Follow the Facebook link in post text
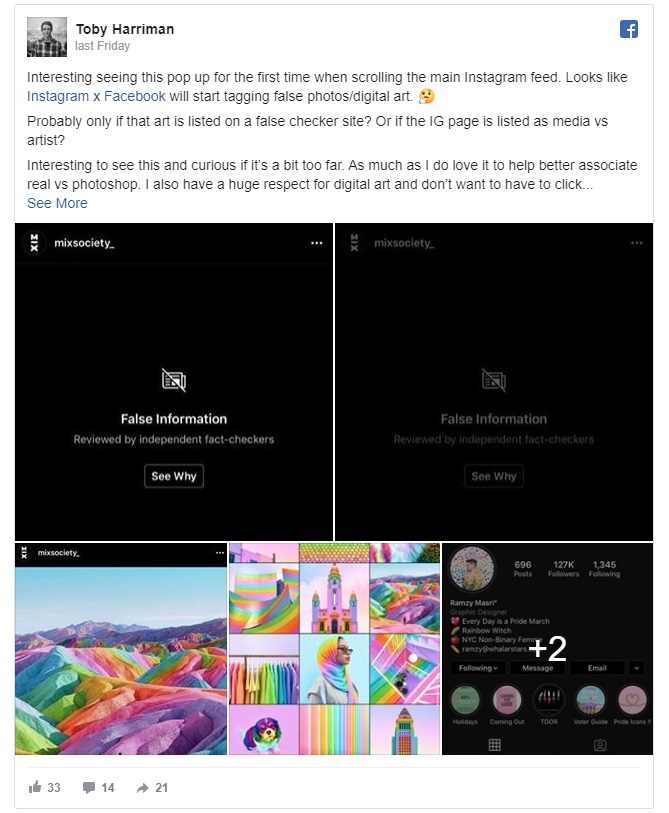 pos(134,96)
